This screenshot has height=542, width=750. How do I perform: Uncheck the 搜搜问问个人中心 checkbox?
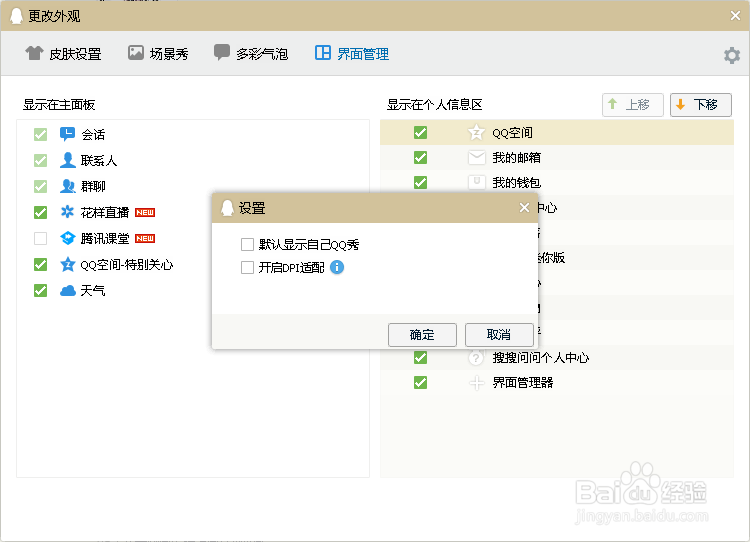[x=420, y=357]
